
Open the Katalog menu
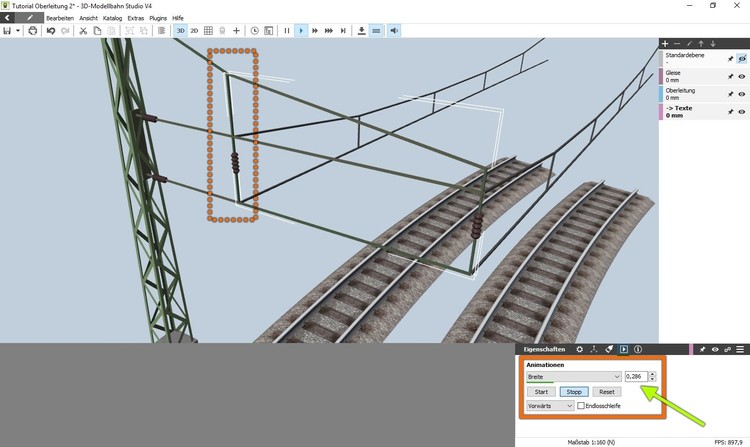pos(112,18)
